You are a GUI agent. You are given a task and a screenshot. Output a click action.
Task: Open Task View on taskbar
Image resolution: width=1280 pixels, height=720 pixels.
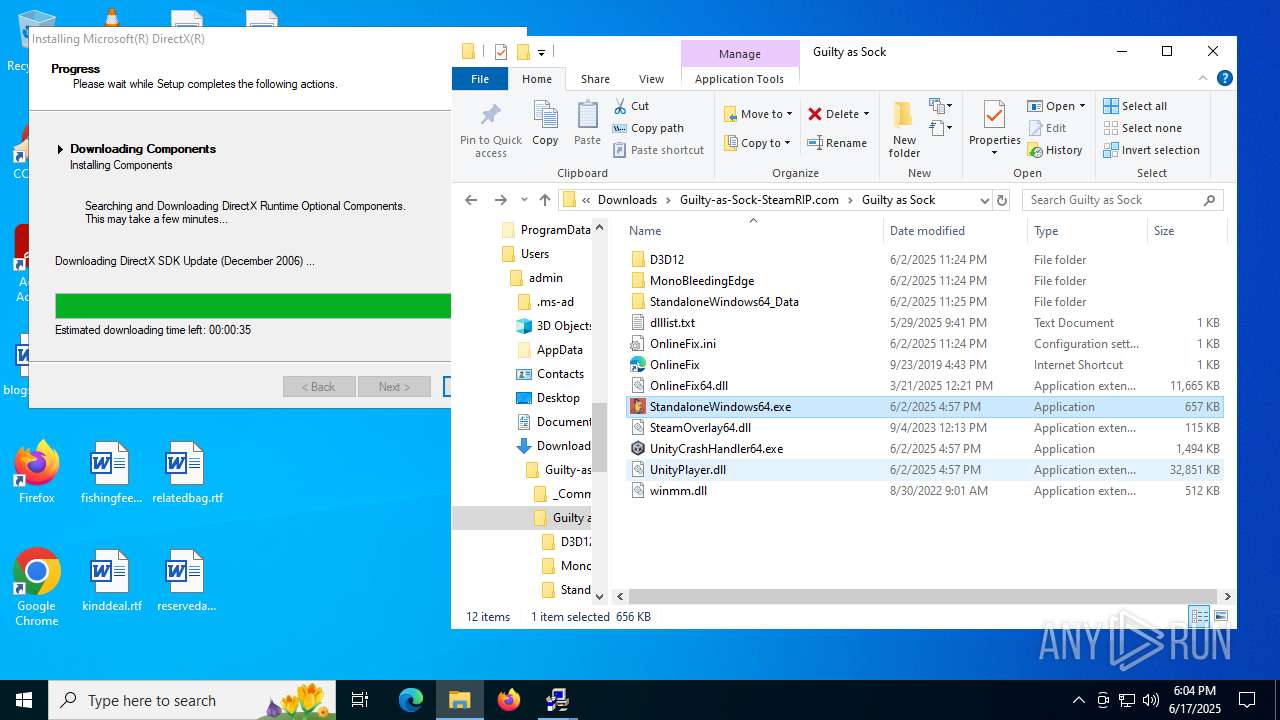360,700
